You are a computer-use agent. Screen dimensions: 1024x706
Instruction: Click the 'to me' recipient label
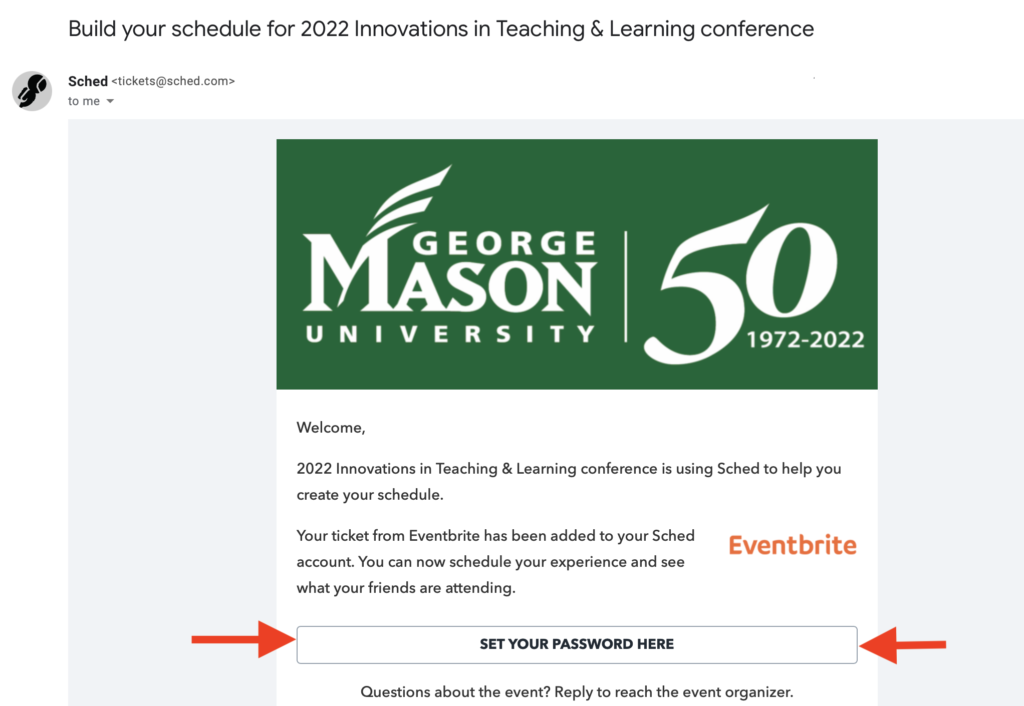pyautogui.click(x=84, y=101)
